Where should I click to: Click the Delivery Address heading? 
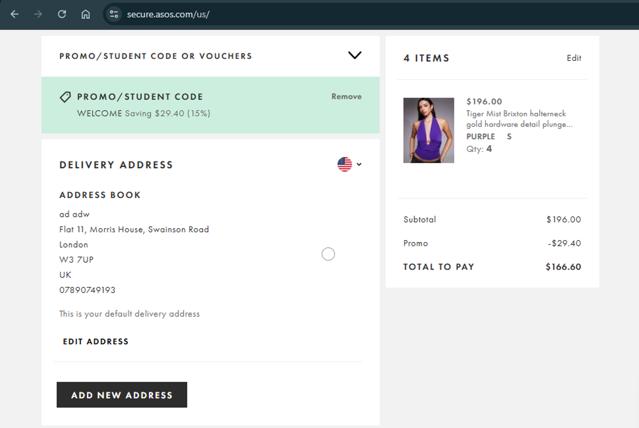pos(116,165)
